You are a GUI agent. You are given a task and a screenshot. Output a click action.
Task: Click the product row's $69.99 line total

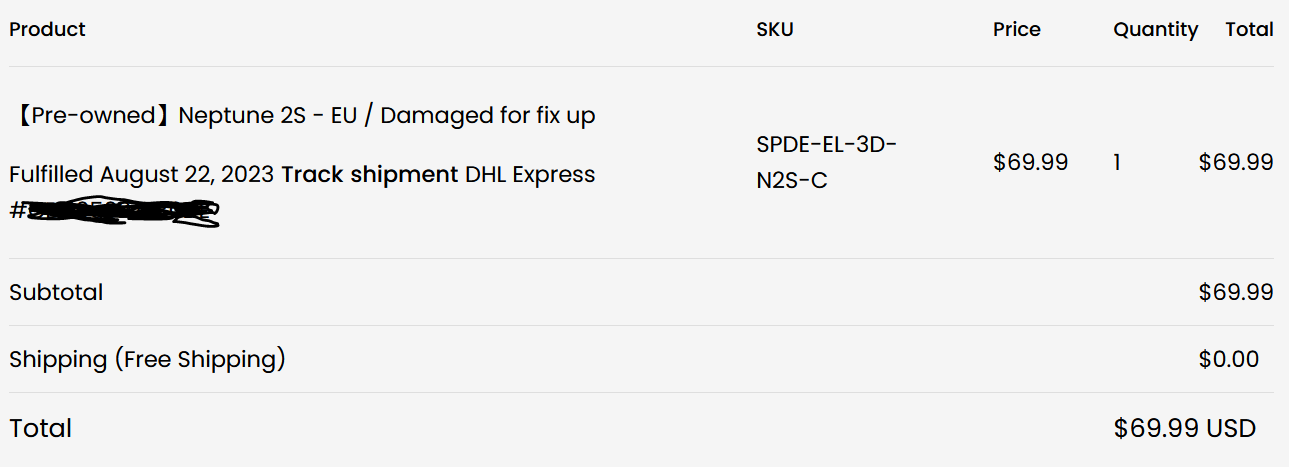1235,162
